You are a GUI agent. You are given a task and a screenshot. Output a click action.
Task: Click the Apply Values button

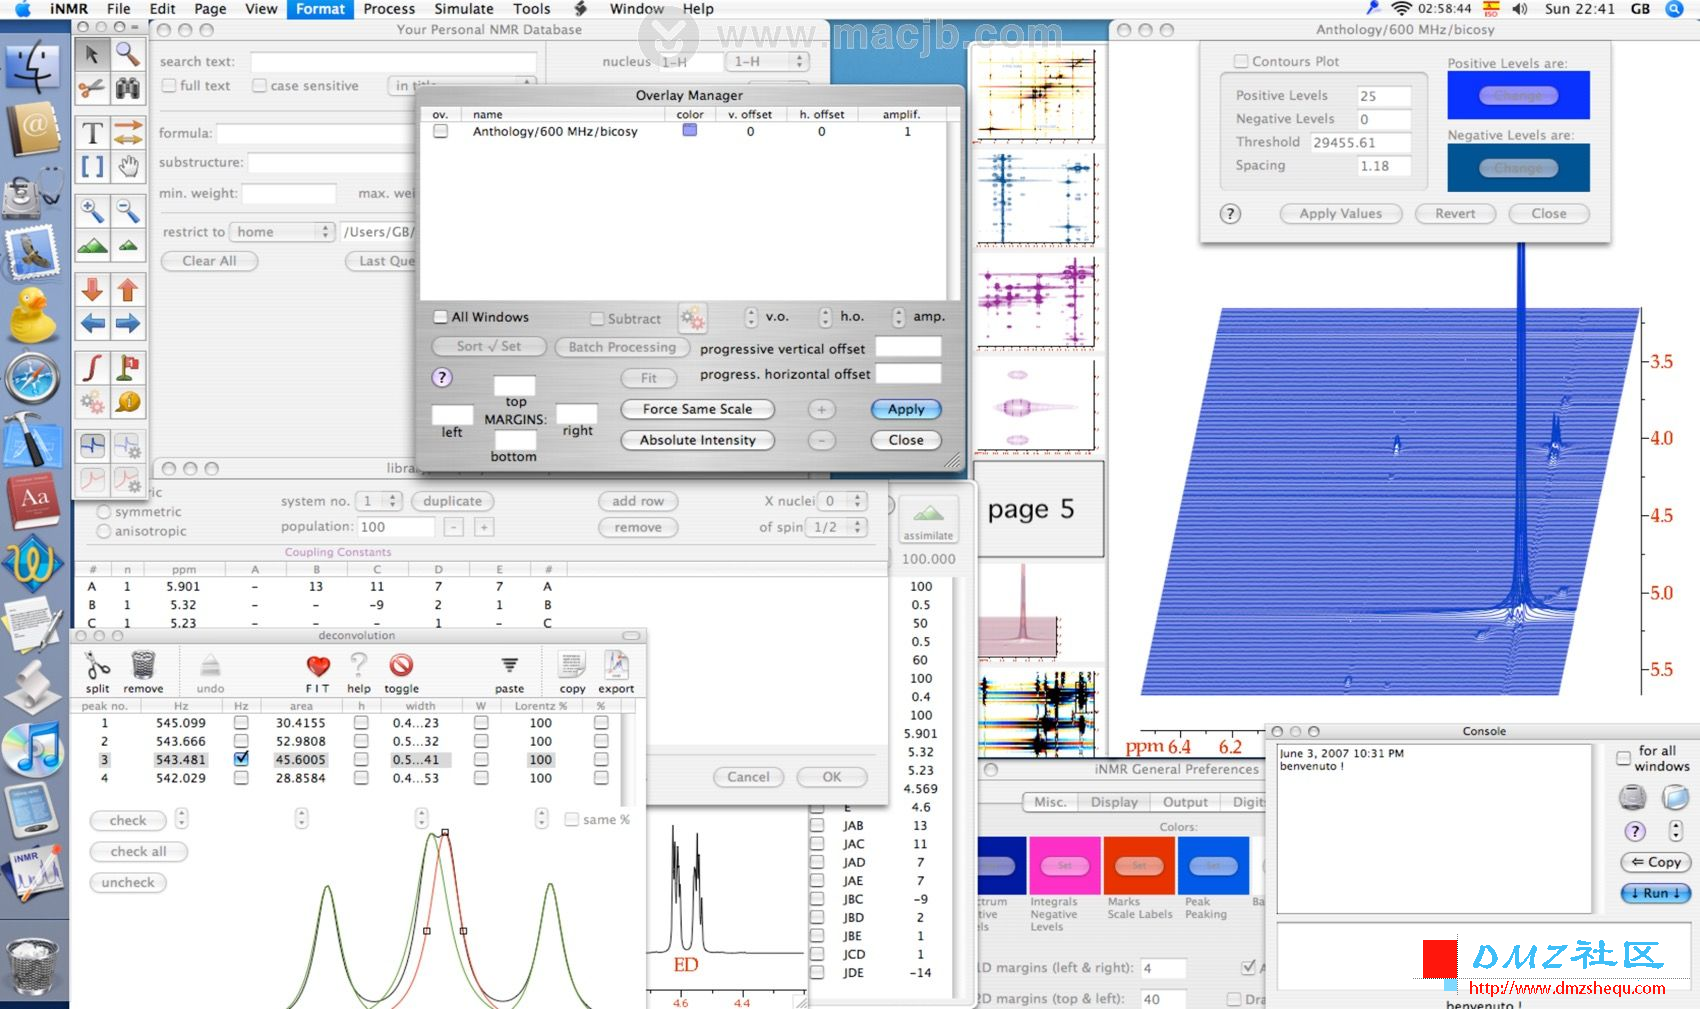[x=1340, y=213]
